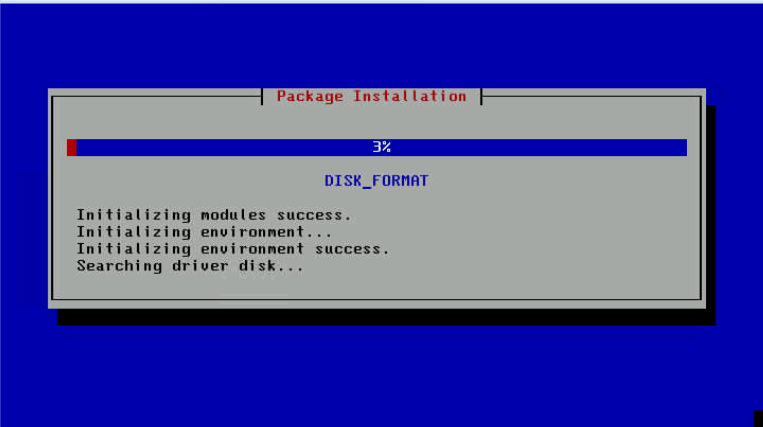The width and height of the screenshot is (763, 427).
Task: Click the red filled progress segment
Action: click(72, 147)
